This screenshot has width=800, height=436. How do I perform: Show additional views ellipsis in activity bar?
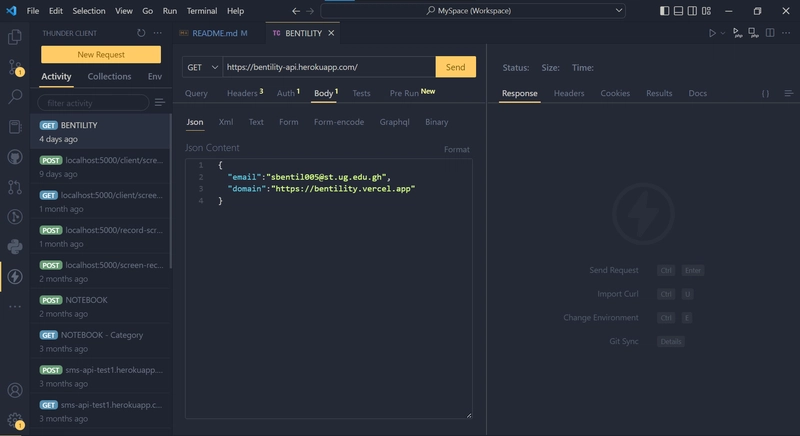click(x=15, y=306)
